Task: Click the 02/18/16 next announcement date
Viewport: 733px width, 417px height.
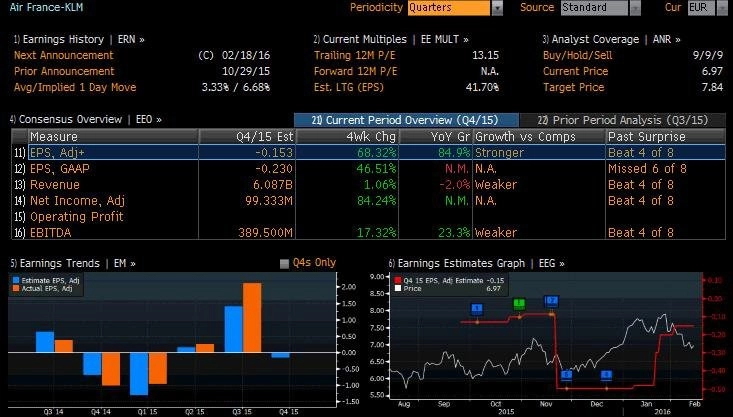Action: (246, 55)
